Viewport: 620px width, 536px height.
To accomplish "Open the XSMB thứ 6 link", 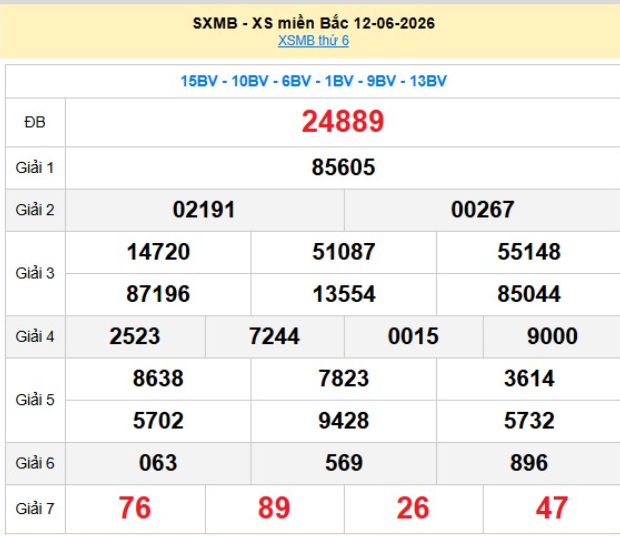I will [313, 40].
